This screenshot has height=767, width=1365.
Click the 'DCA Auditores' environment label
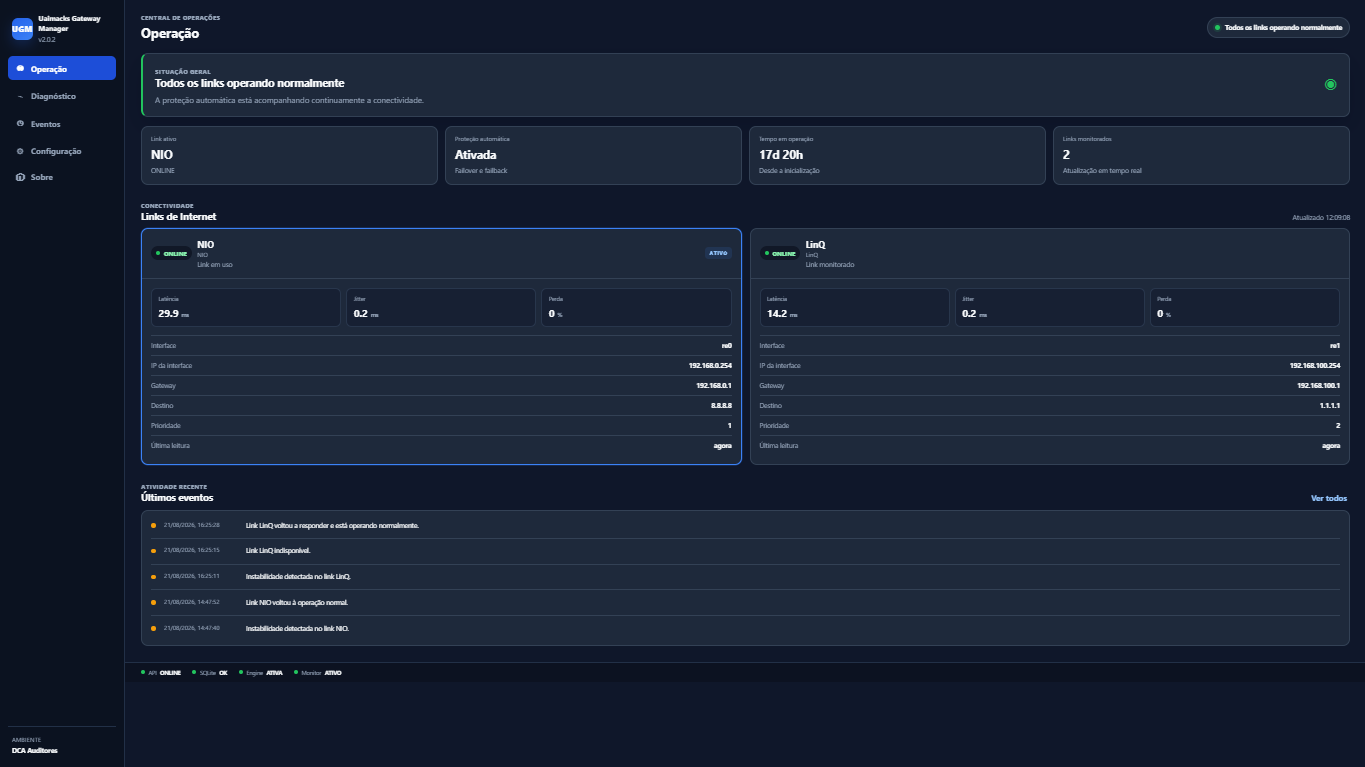click(x=35, y=750)
